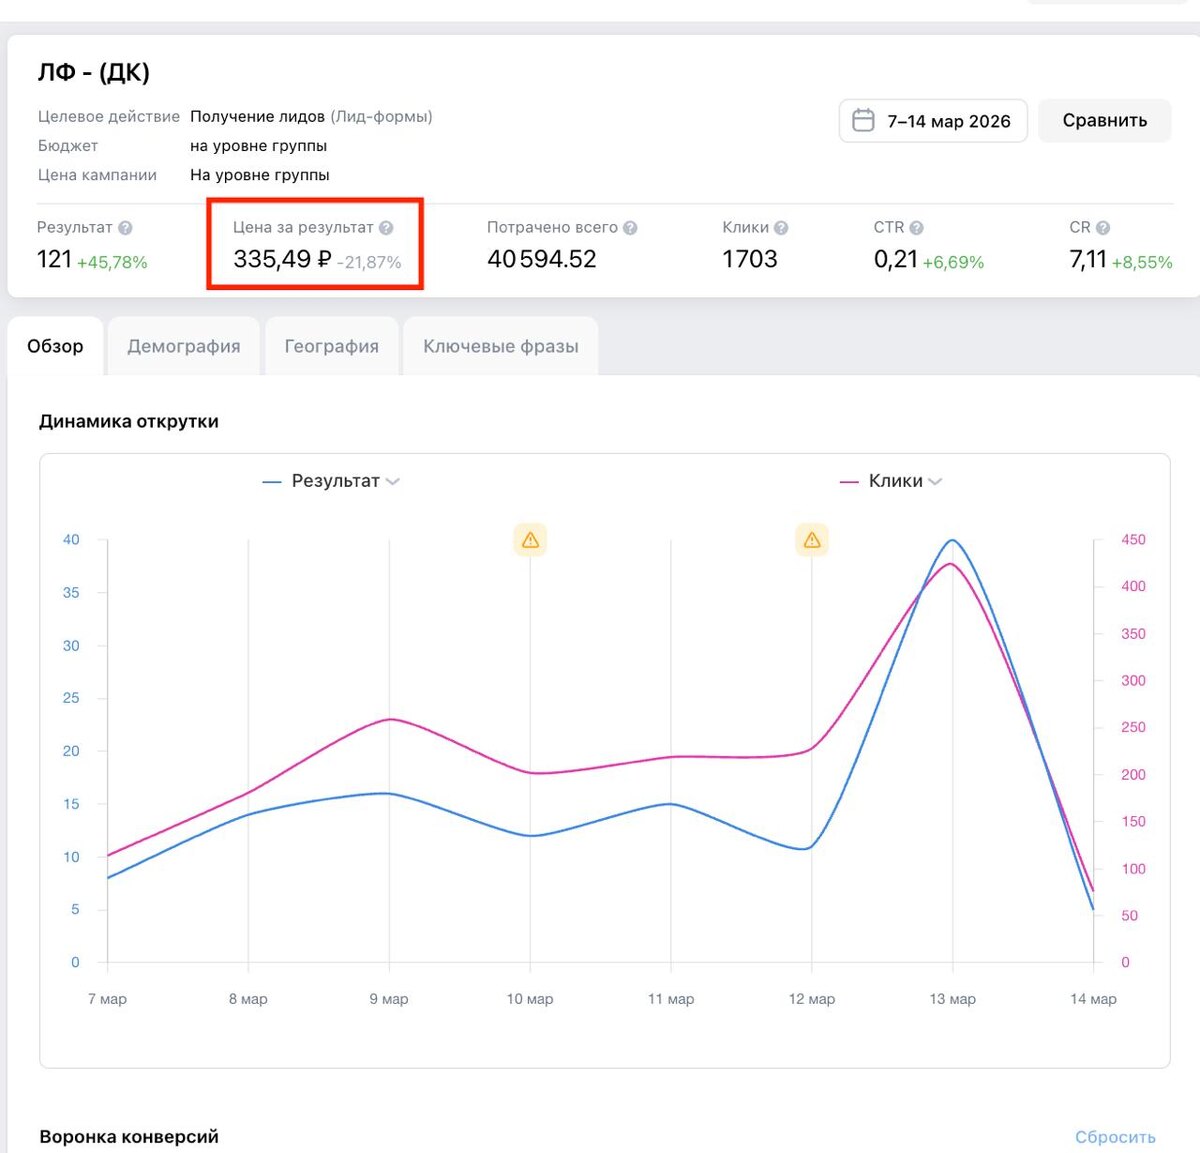The width and height of the screenshot is (1200, 1153).
Task: Click the +6,69% CTR change
Action: click(953, 262)
